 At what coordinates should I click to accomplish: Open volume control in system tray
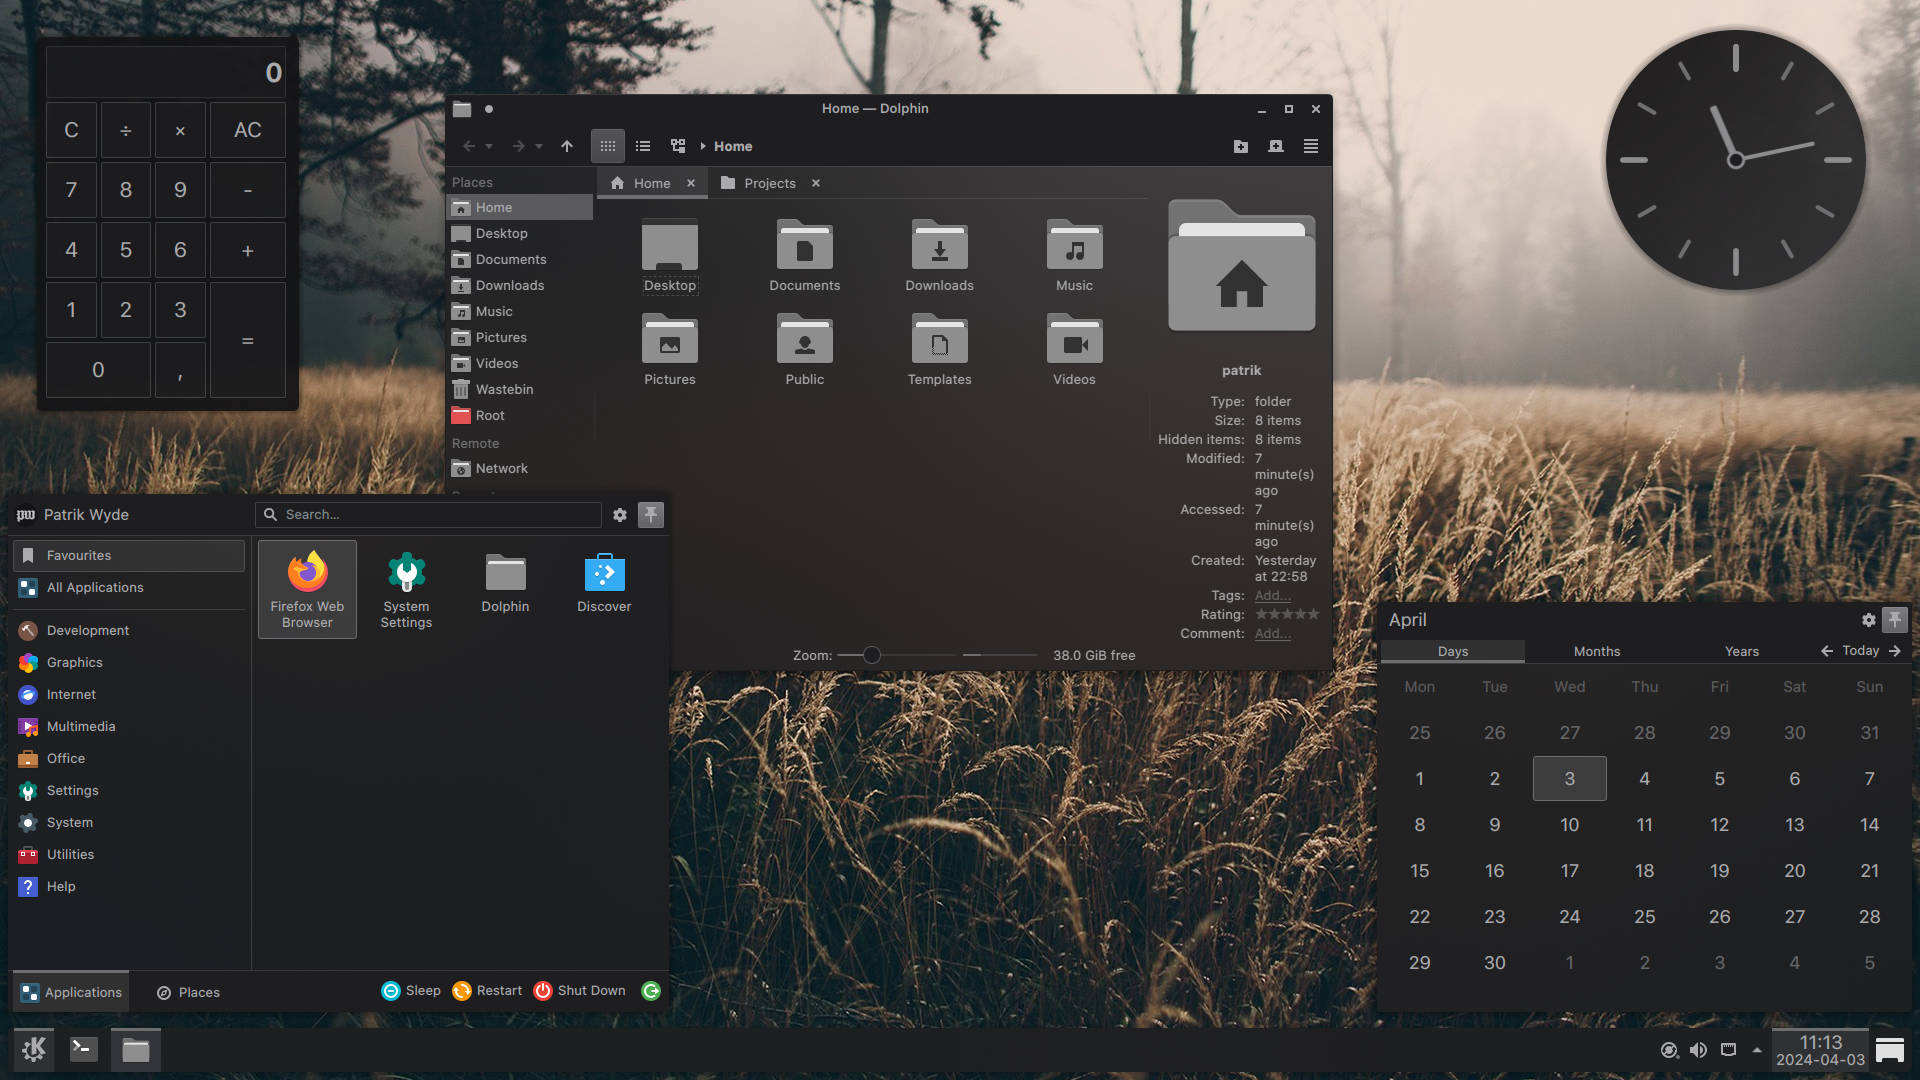pos(1698,1050)
